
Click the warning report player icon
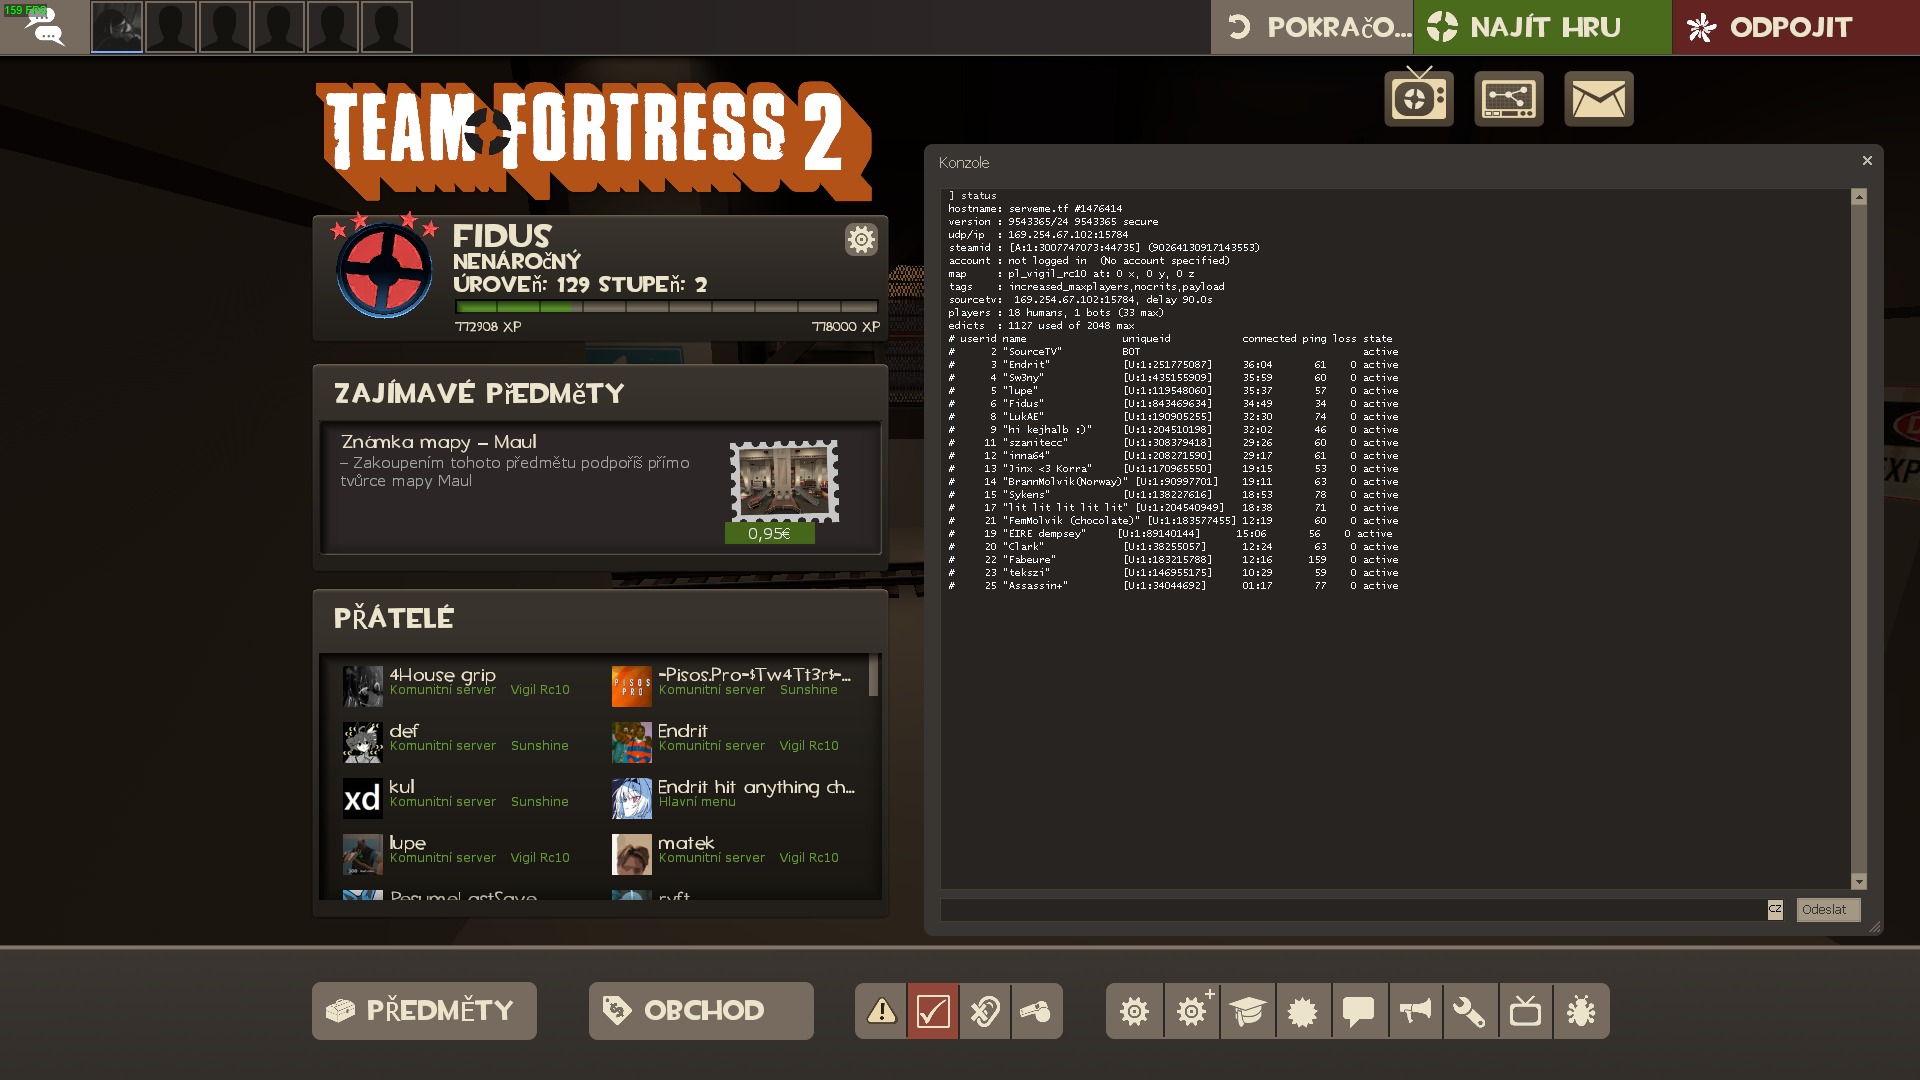[881, 1011]
